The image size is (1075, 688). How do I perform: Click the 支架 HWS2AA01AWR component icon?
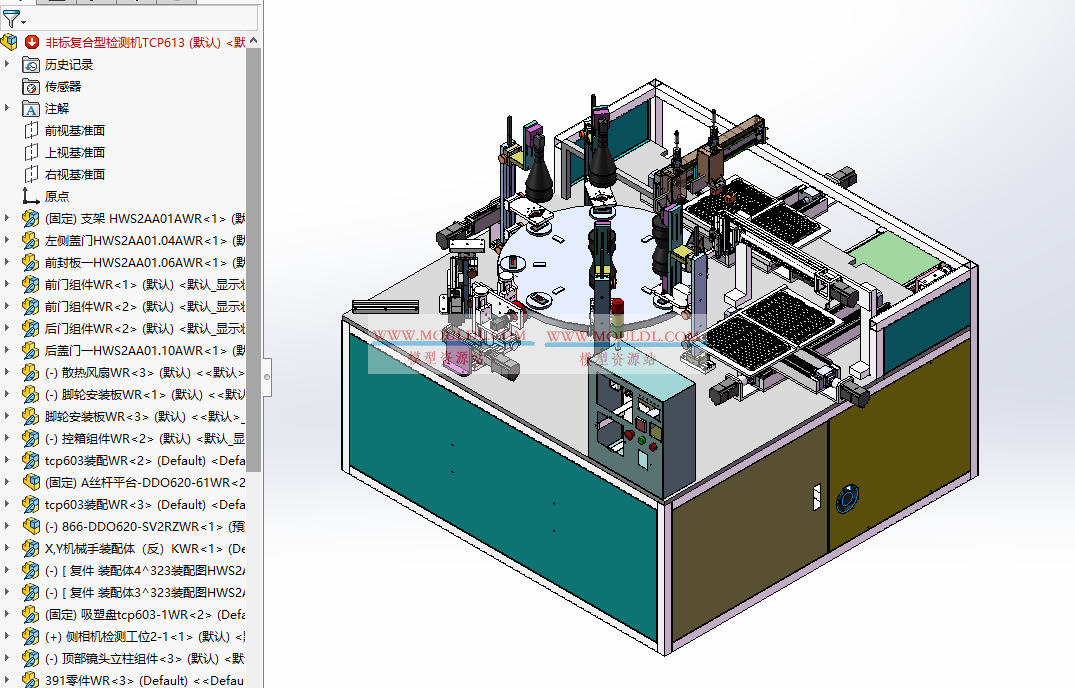(x=31, y=219)
